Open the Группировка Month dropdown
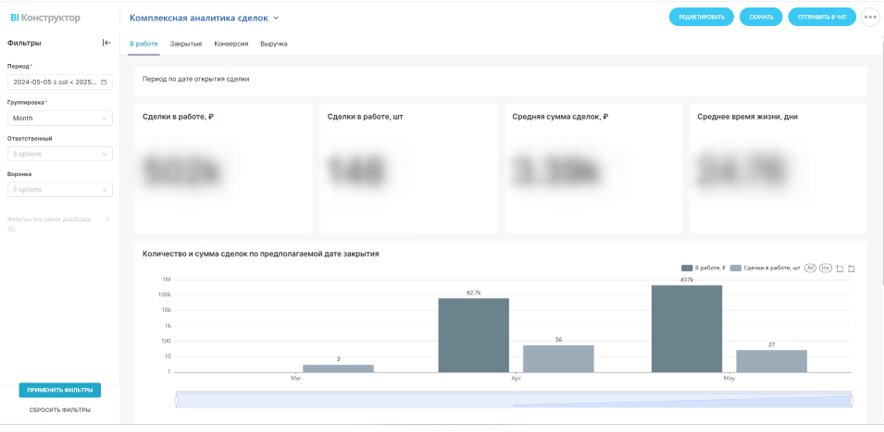The width and height of the screenshot is (884, 432). (60, 118)
